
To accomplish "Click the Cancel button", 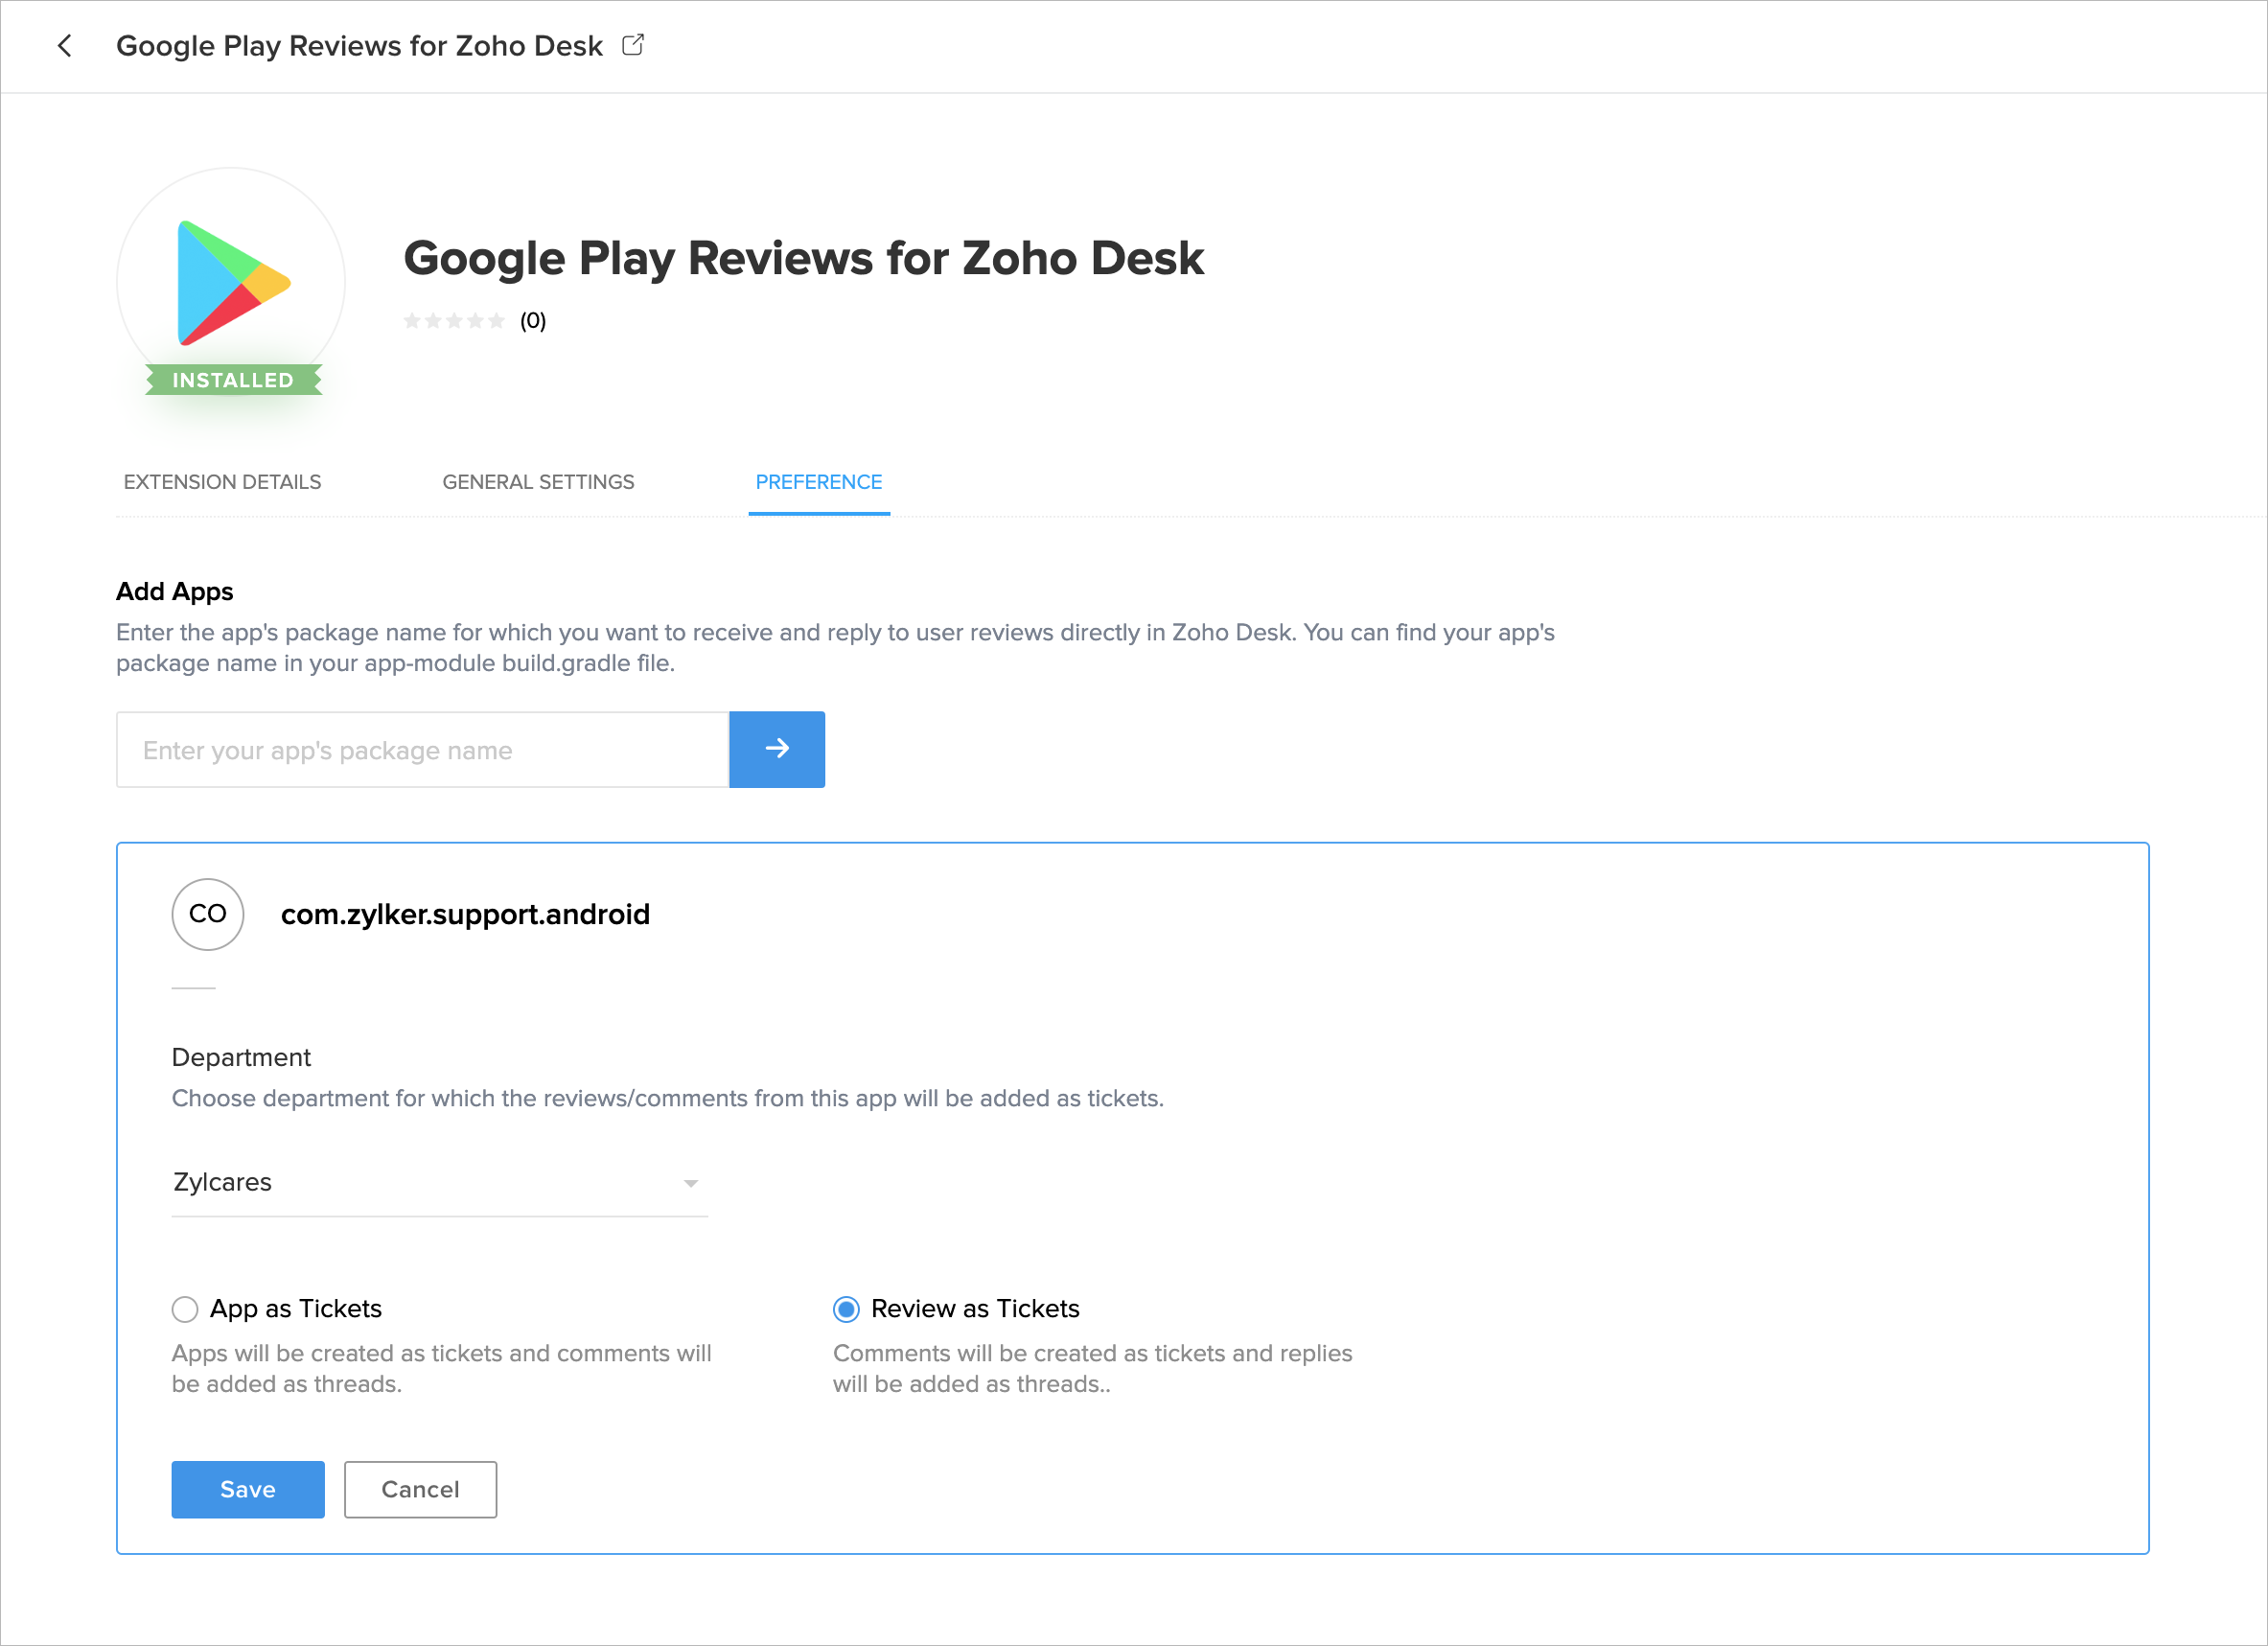I will pyautogui.click(x=420, y=1489).
